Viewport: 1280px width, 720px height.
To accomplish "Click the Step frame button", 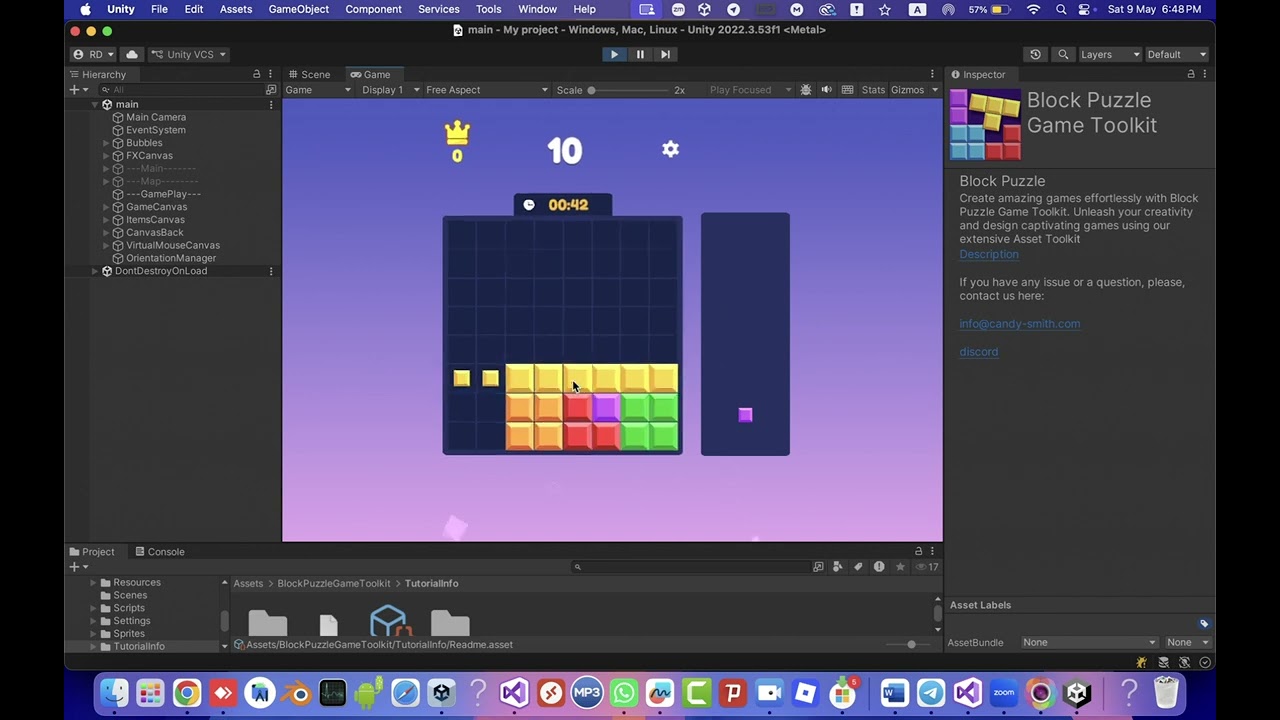I will pyautogui.click(x=665, y=54).
